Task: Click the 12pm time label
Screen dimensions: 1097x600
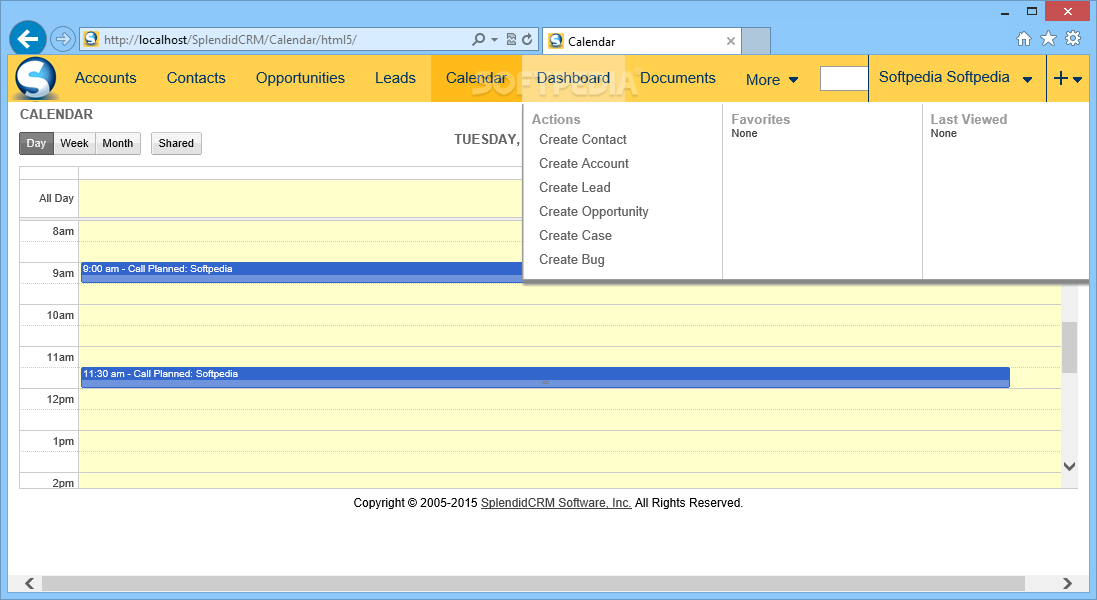Action: coord(60,399)
